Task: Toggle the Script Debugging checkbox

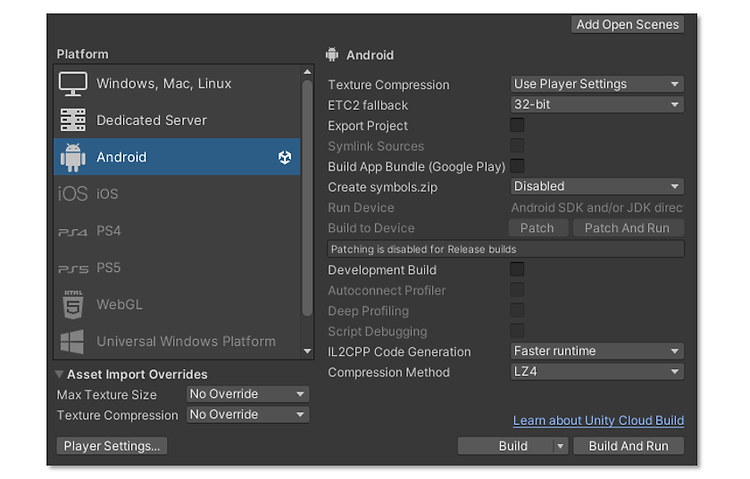Action: click(517, 331)
